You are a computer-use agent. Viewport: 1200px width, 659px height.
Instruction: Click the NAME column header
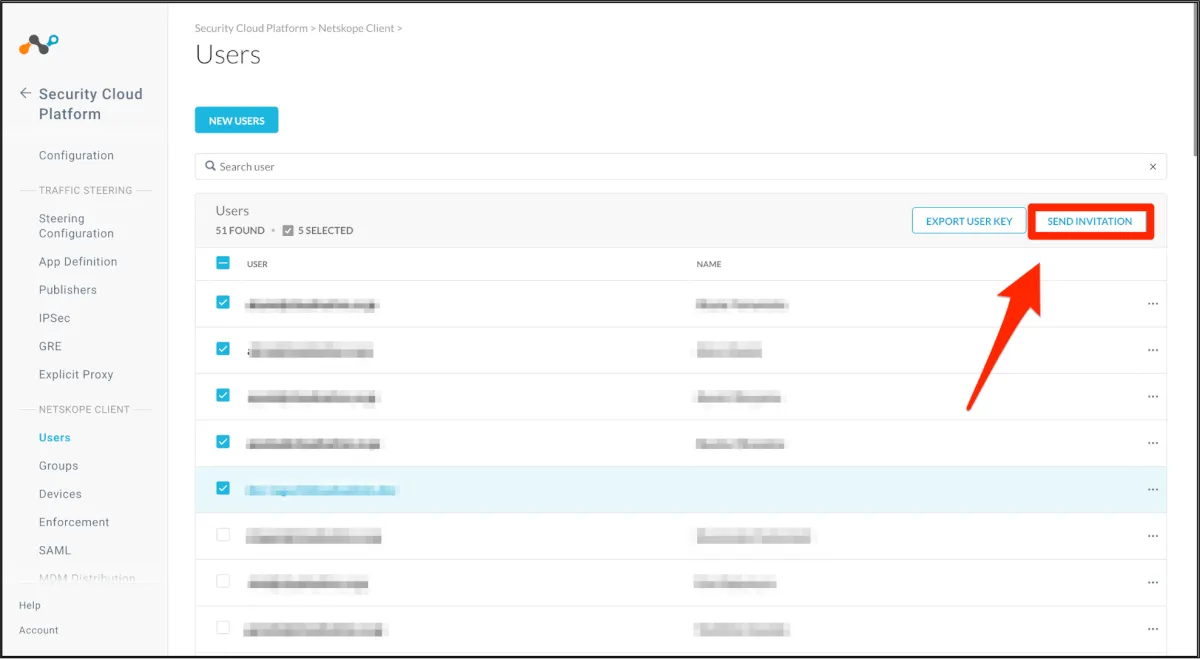coord(709,264)
